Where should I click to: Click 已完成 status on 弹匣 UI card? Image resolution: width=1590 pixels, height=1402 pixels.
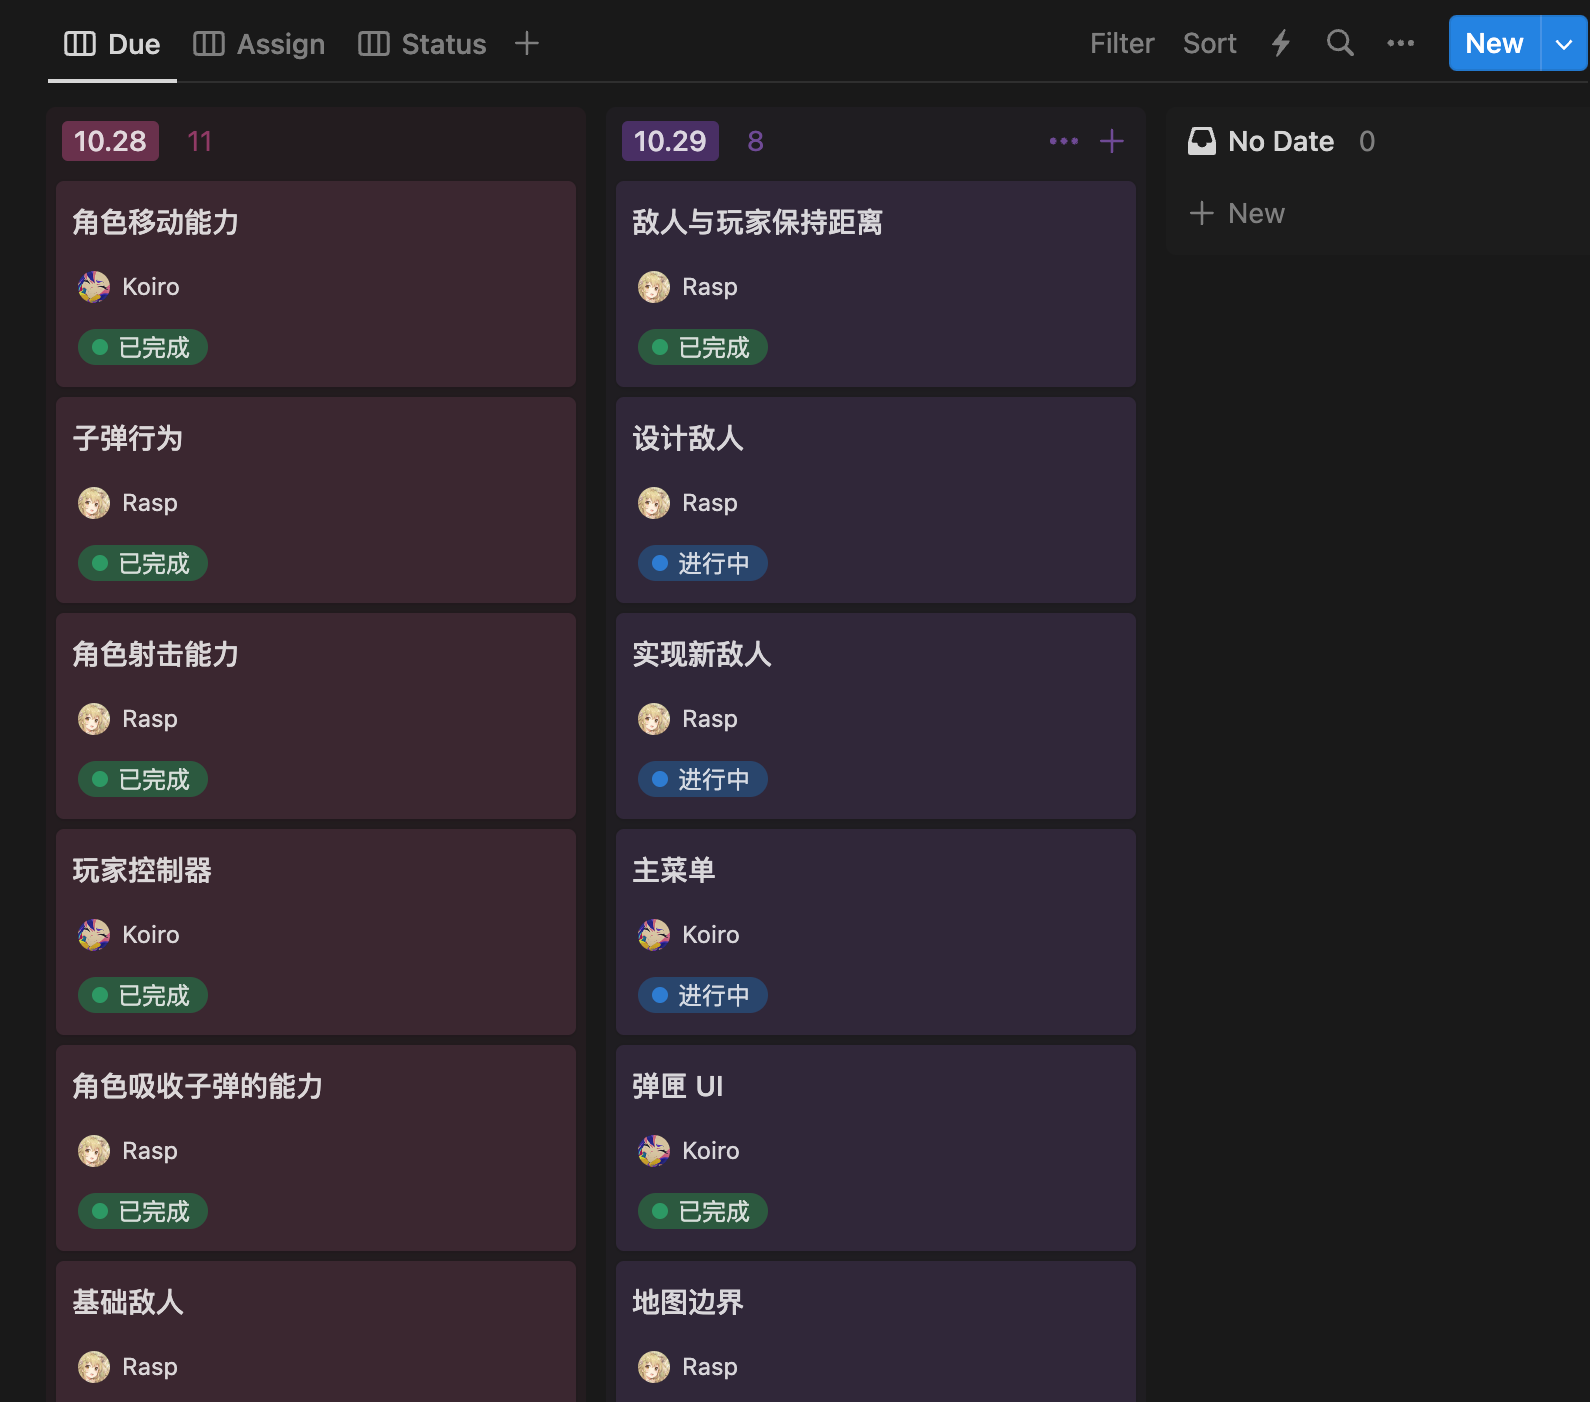(x=702, y=1211)
